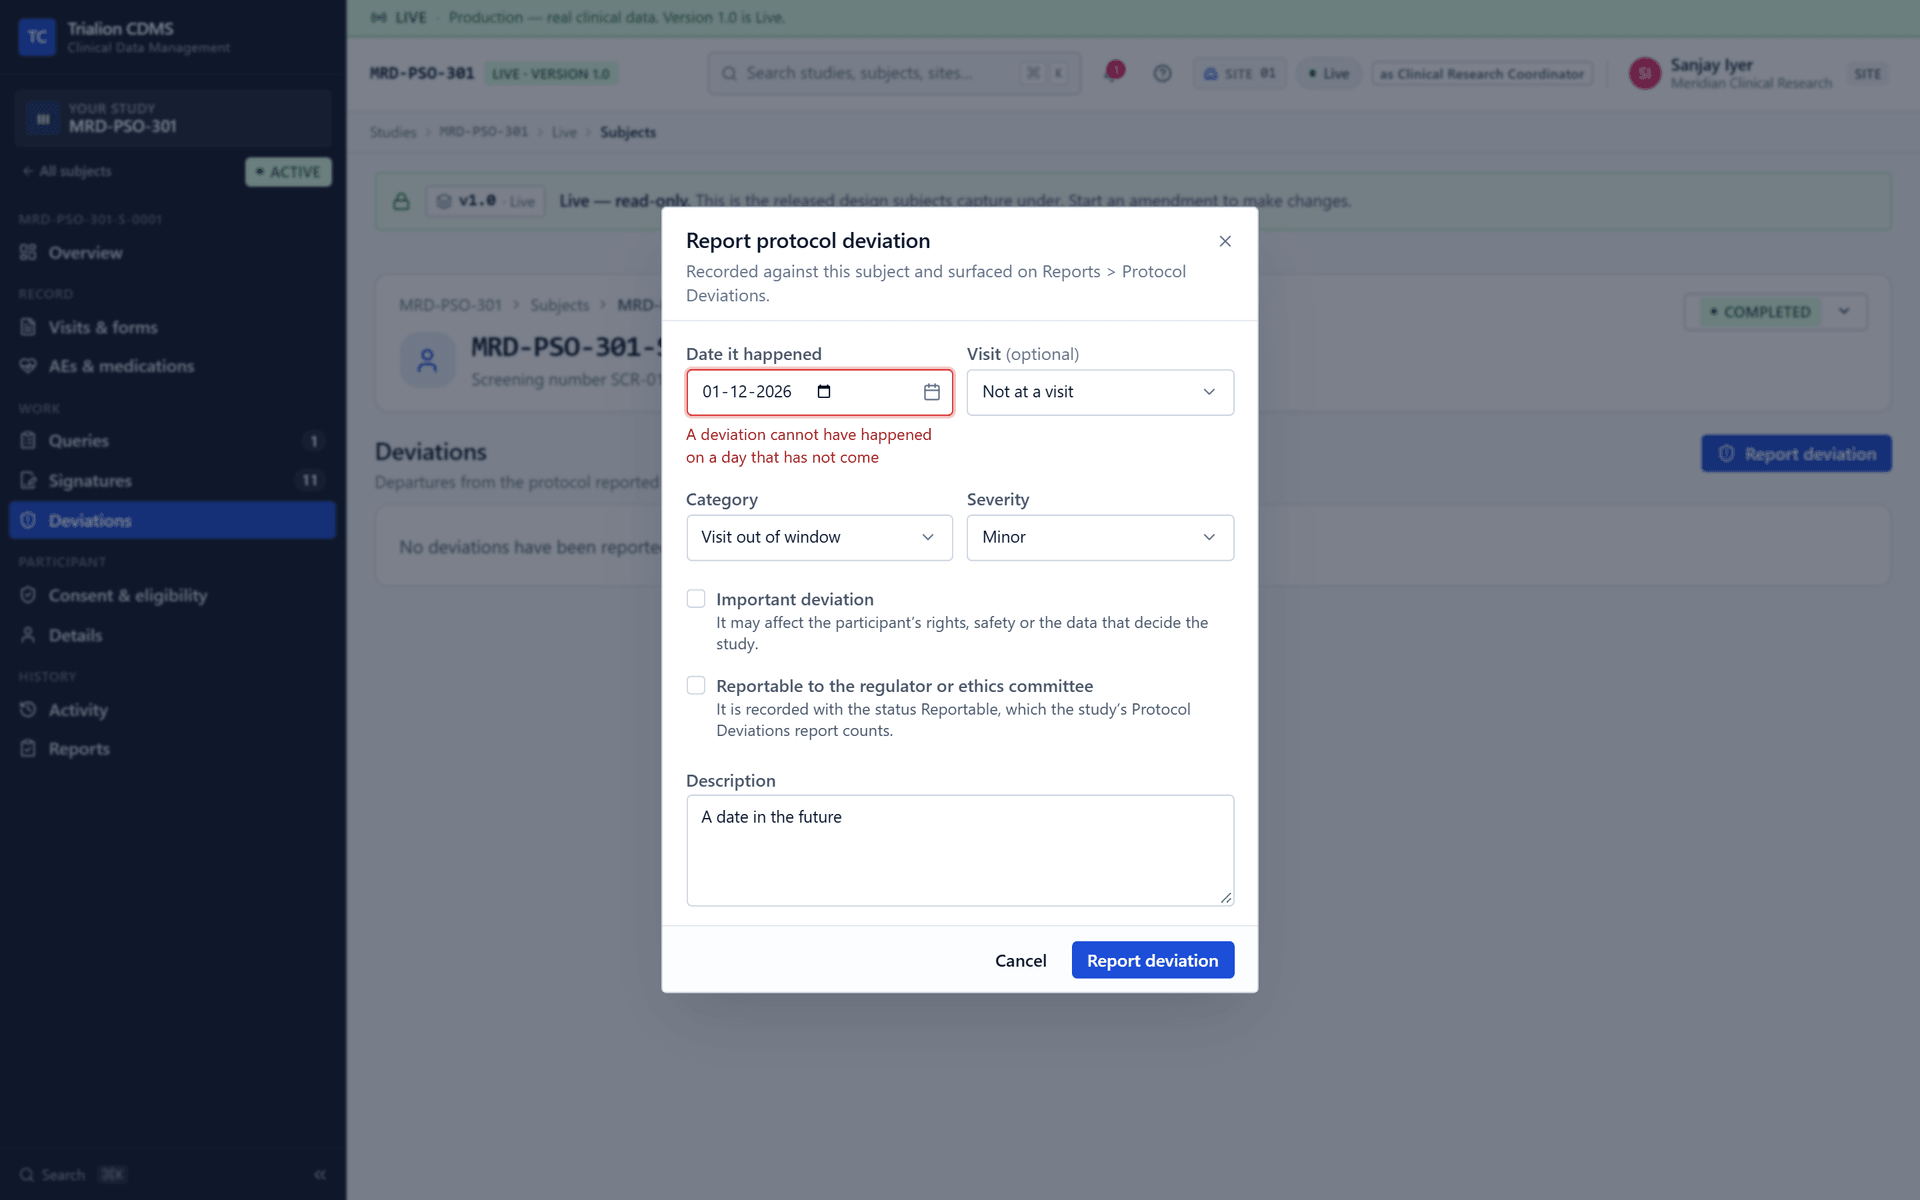
Task: Click the Live environment pill
Action: click(1329, 74)
